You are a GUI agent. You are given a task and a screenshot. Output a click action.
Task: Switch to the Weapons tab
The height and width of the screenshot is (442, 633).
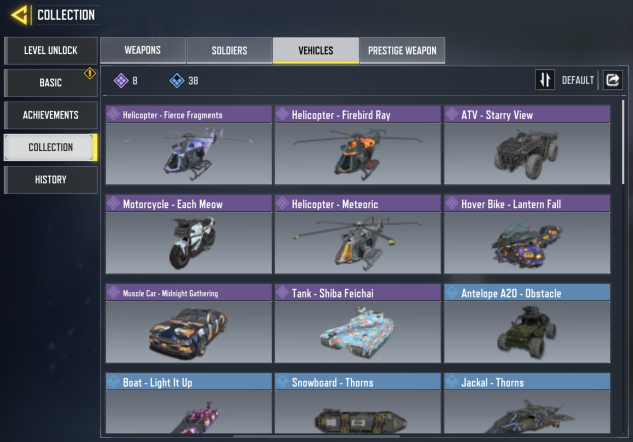(143, 50)
